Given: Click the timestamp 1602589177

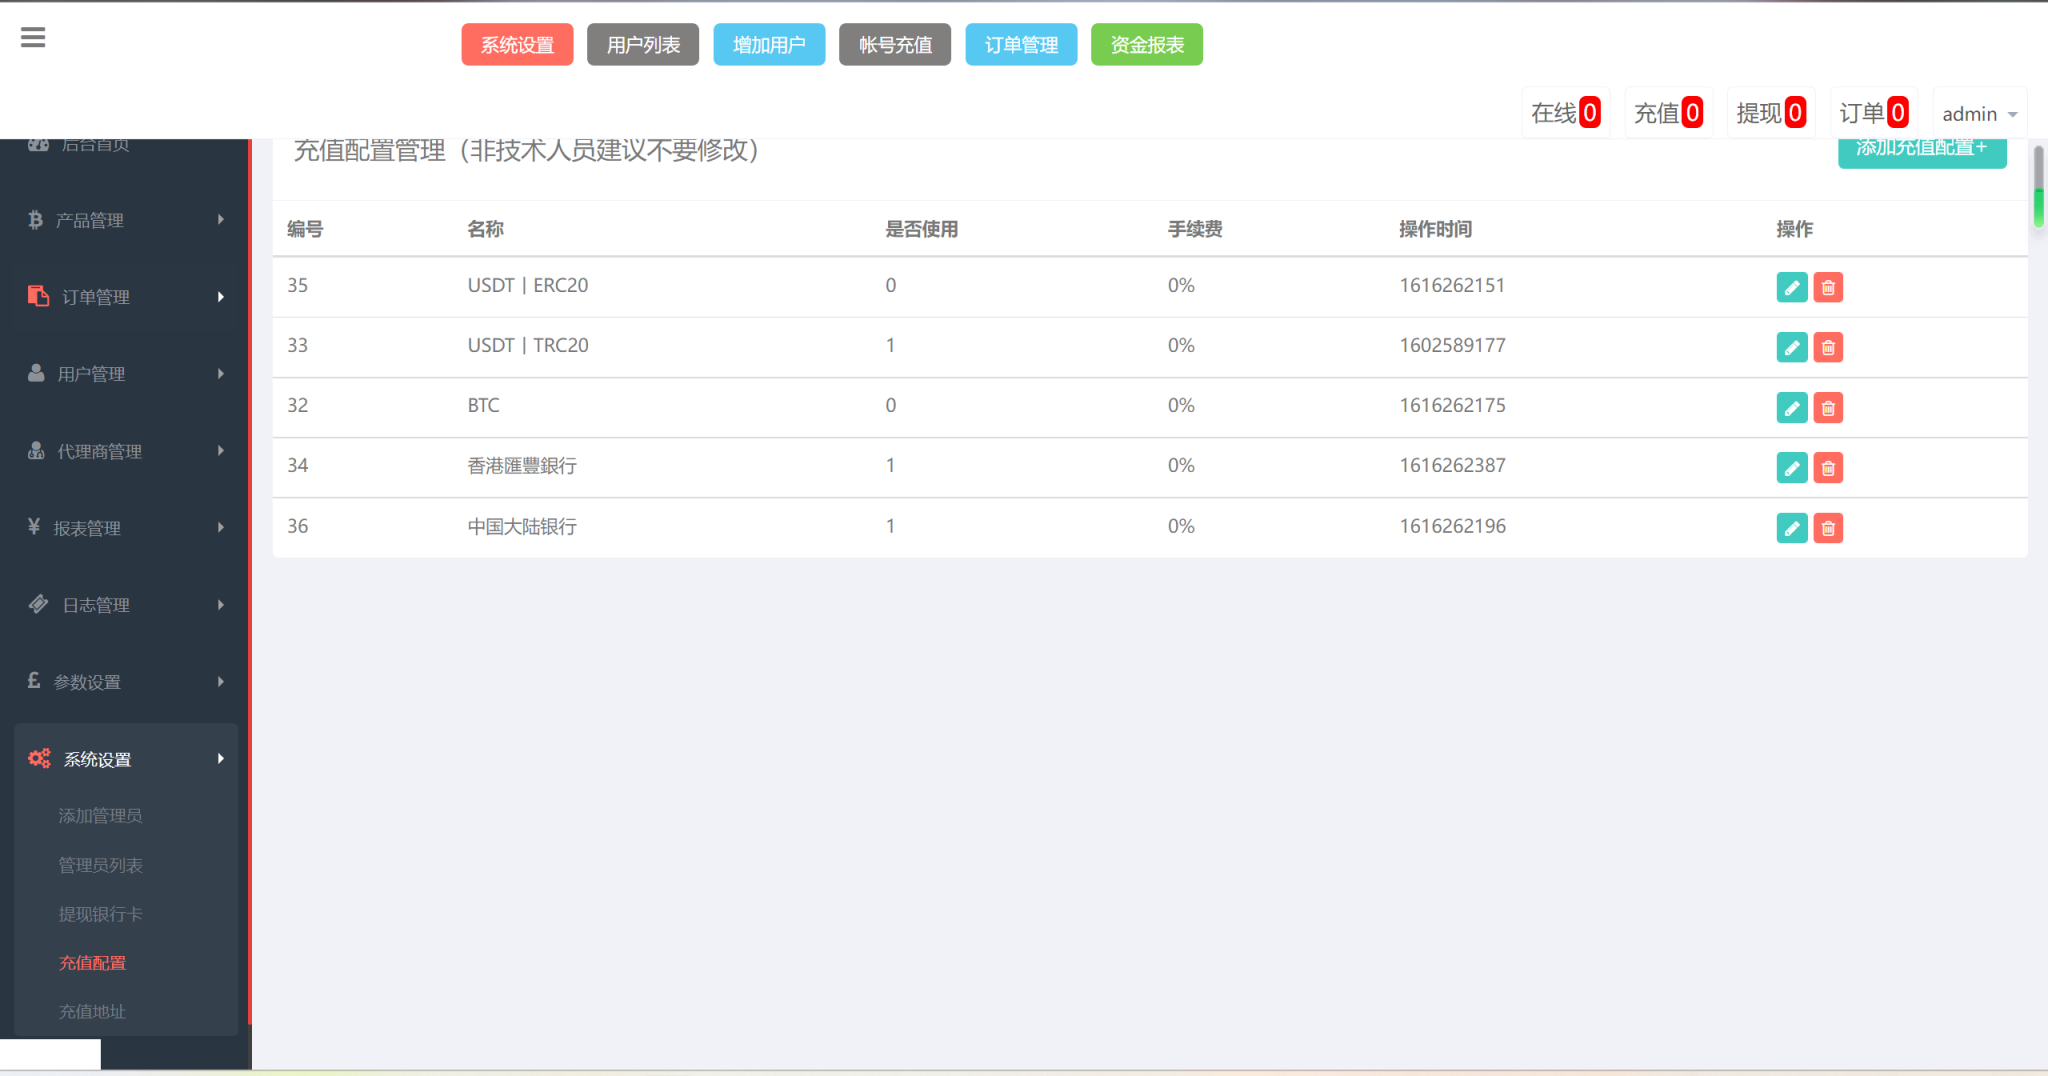Looking at the screenshot, I should [1452, 345].
